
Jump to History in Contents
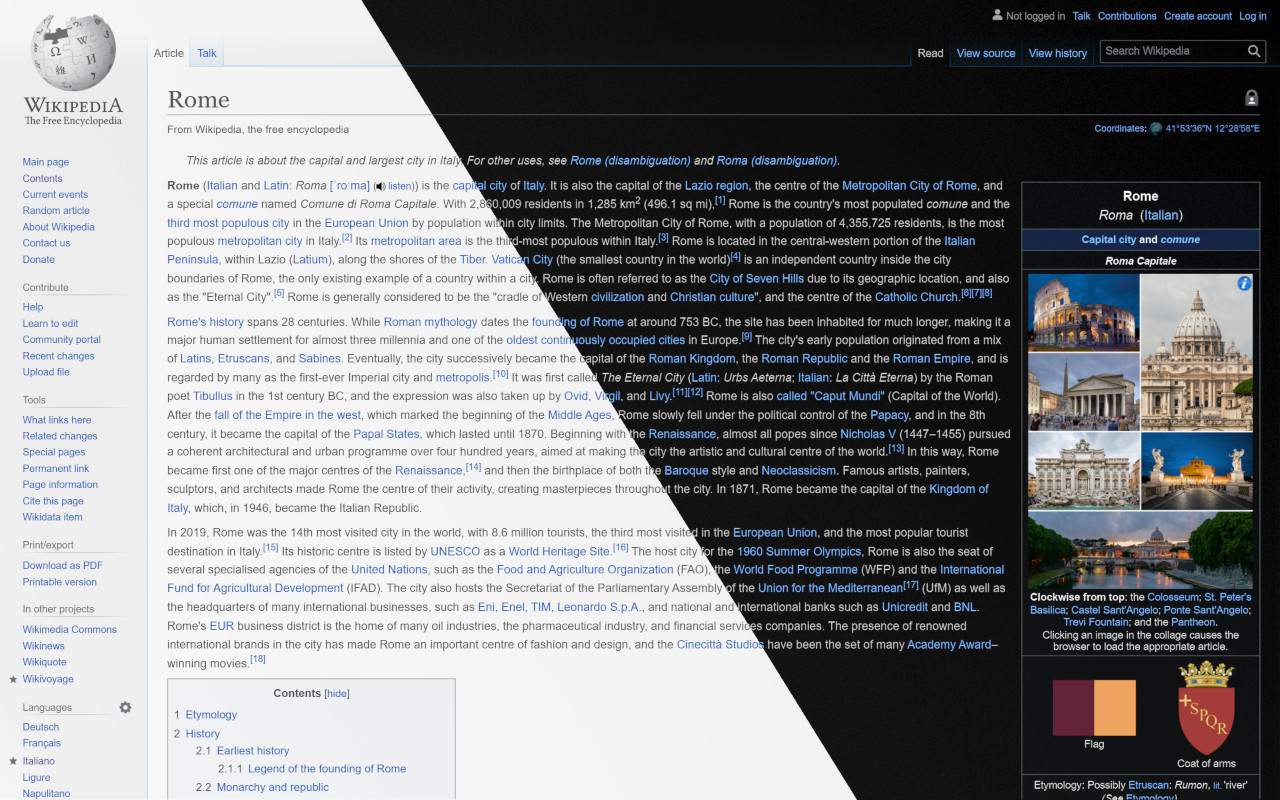point(202,733)
